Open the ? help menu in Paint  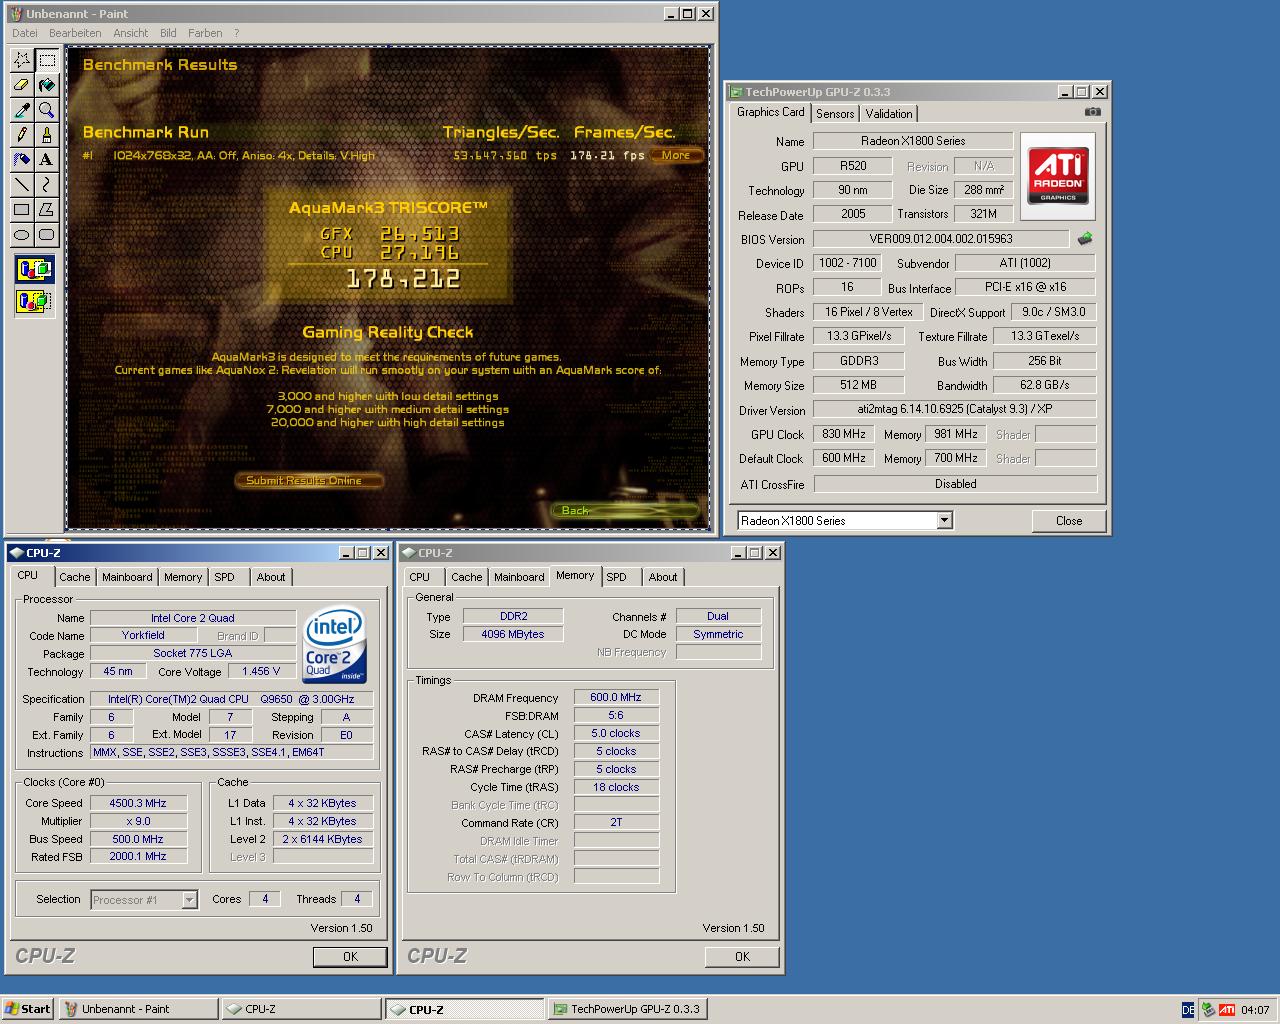[237, 33]
